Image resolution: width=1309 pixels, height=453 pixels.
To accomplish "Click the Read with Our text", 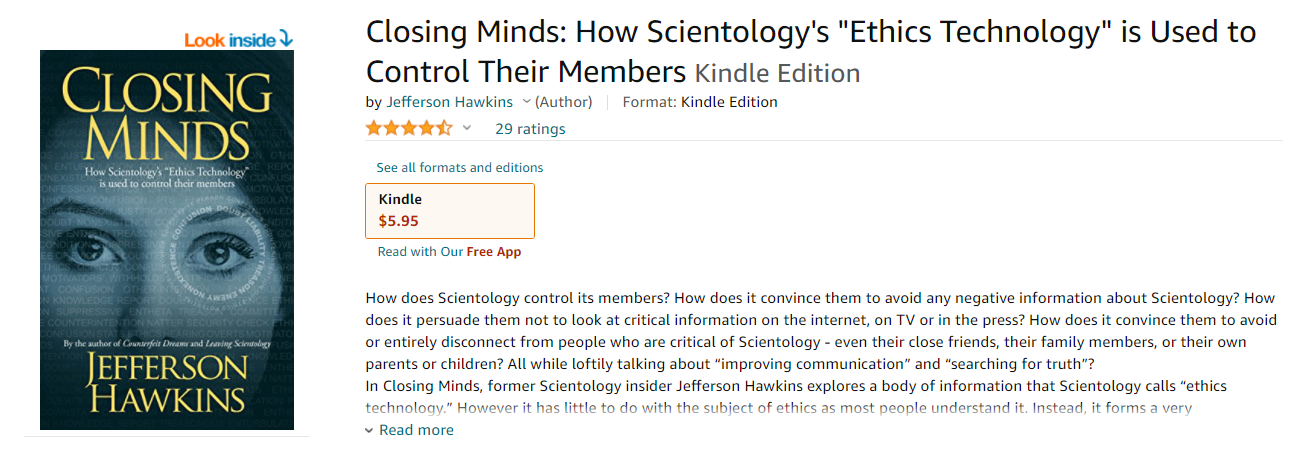I will coord(420,252).
